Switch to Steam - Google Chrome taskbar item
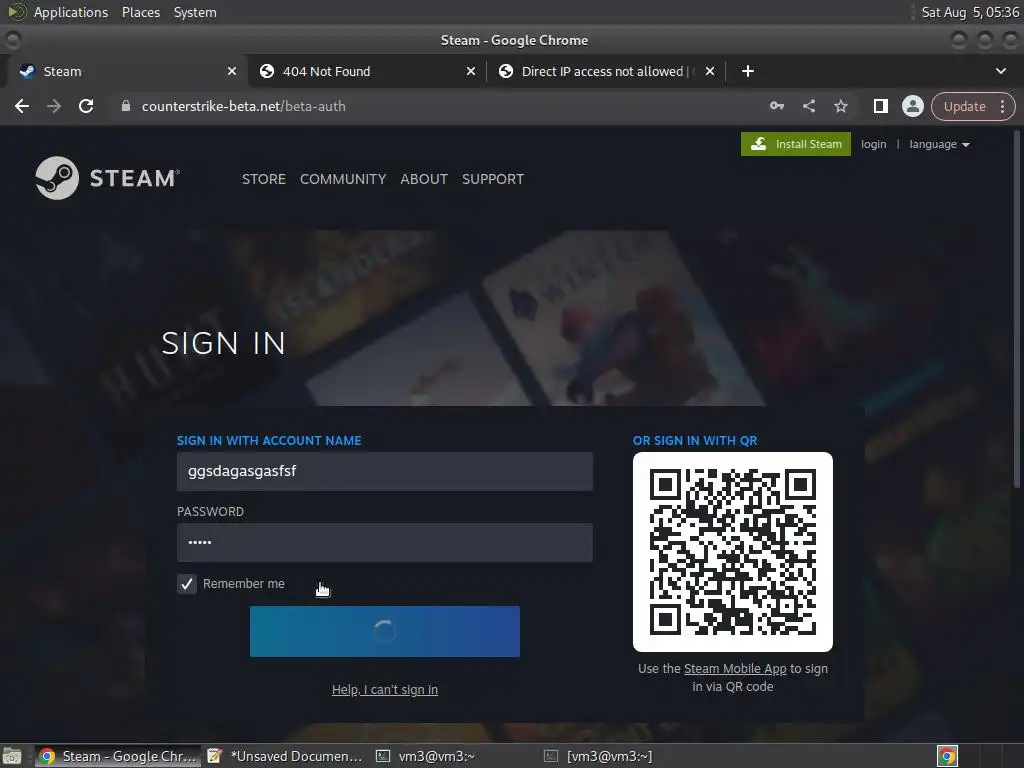Viewport: 1024px width, 768px height. 118,756
